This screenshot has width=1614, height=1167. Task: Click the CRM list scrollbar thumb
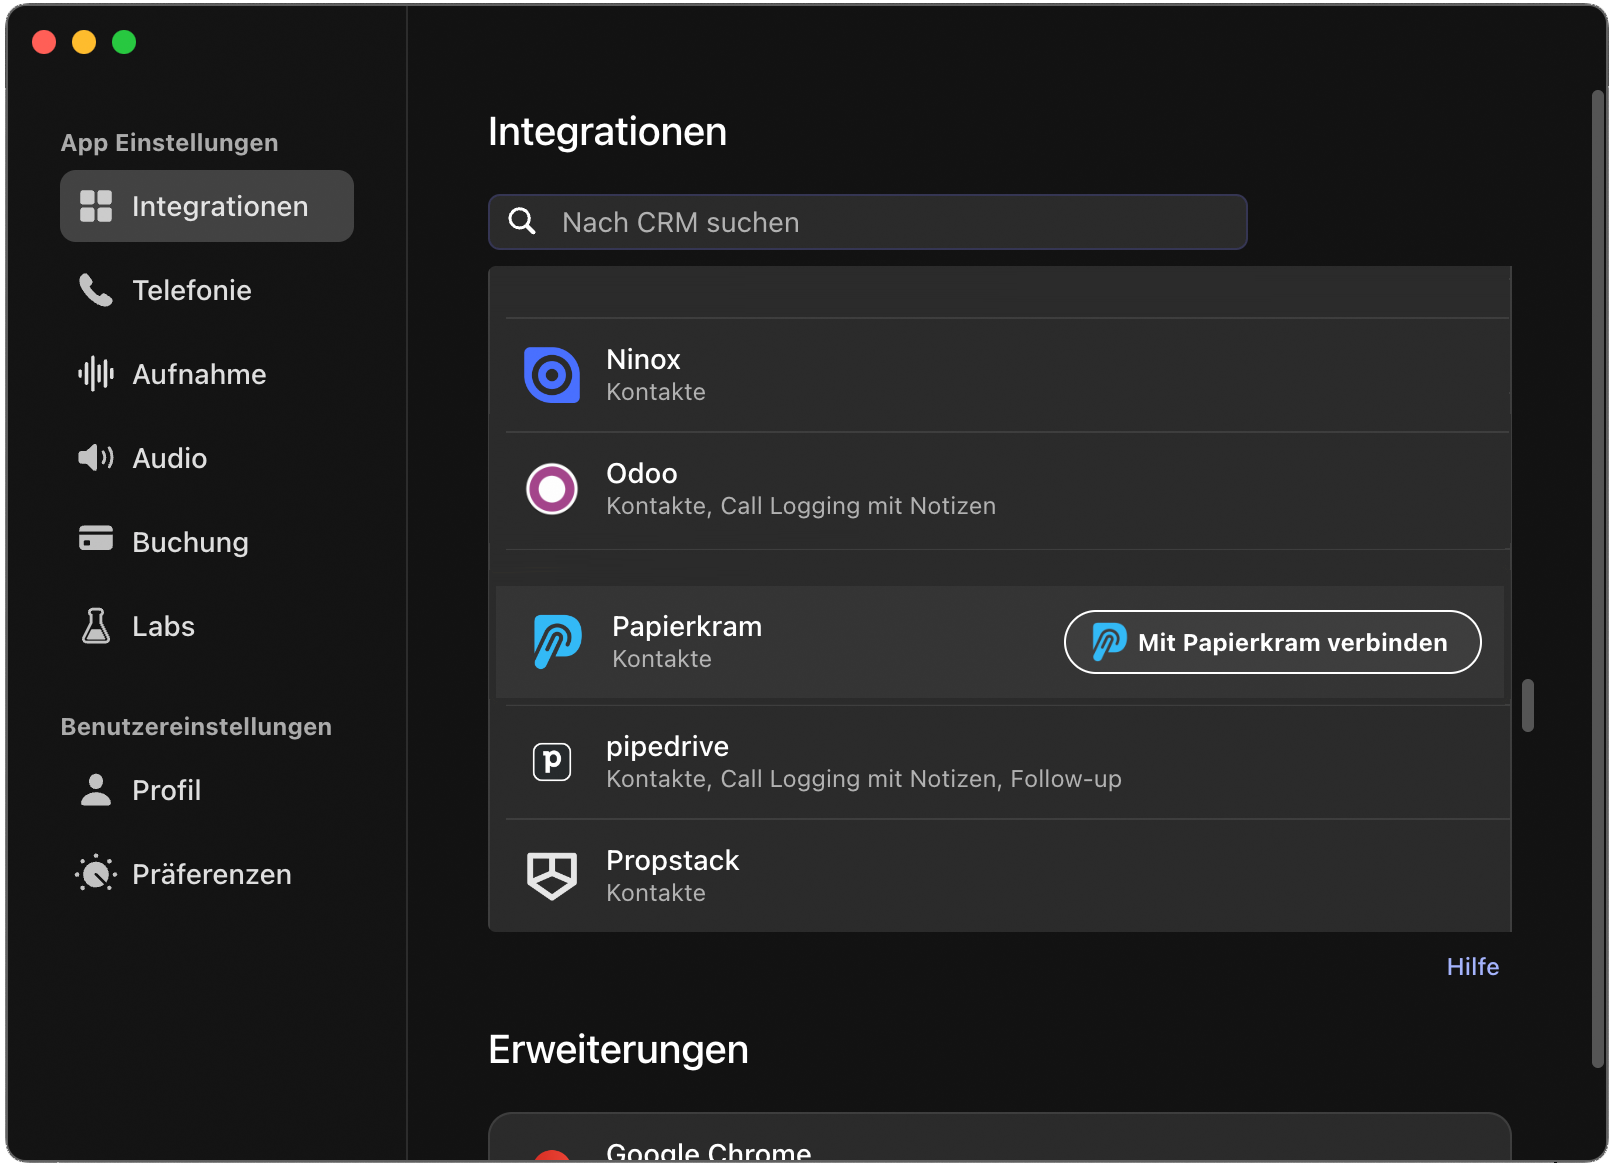coord(1527,705)
